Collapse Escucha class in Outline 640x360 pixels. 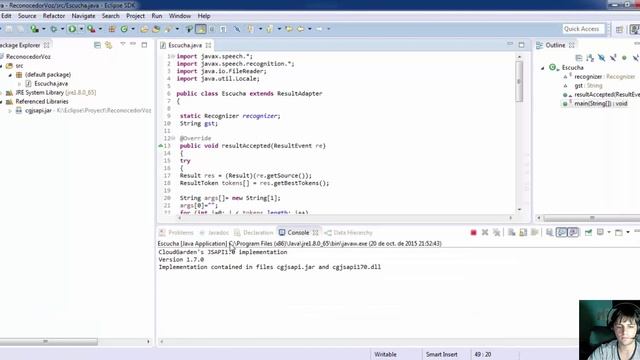tap(542, 68)
